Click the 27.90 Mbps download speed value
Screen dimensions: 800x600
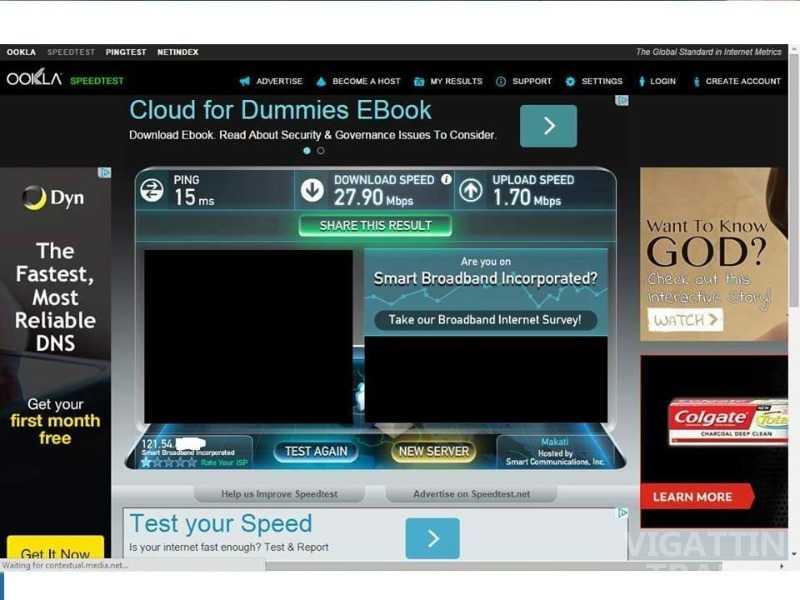[x=373, y=197]
